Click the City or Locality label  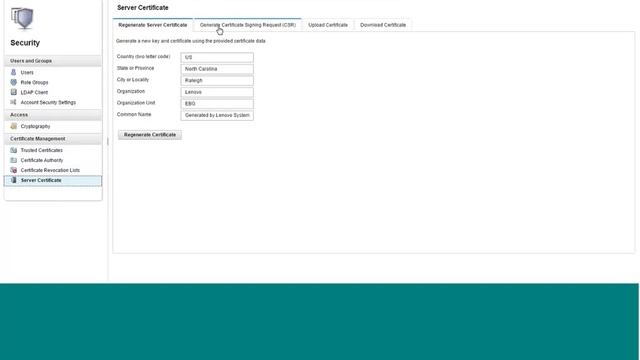click(133, 80)
